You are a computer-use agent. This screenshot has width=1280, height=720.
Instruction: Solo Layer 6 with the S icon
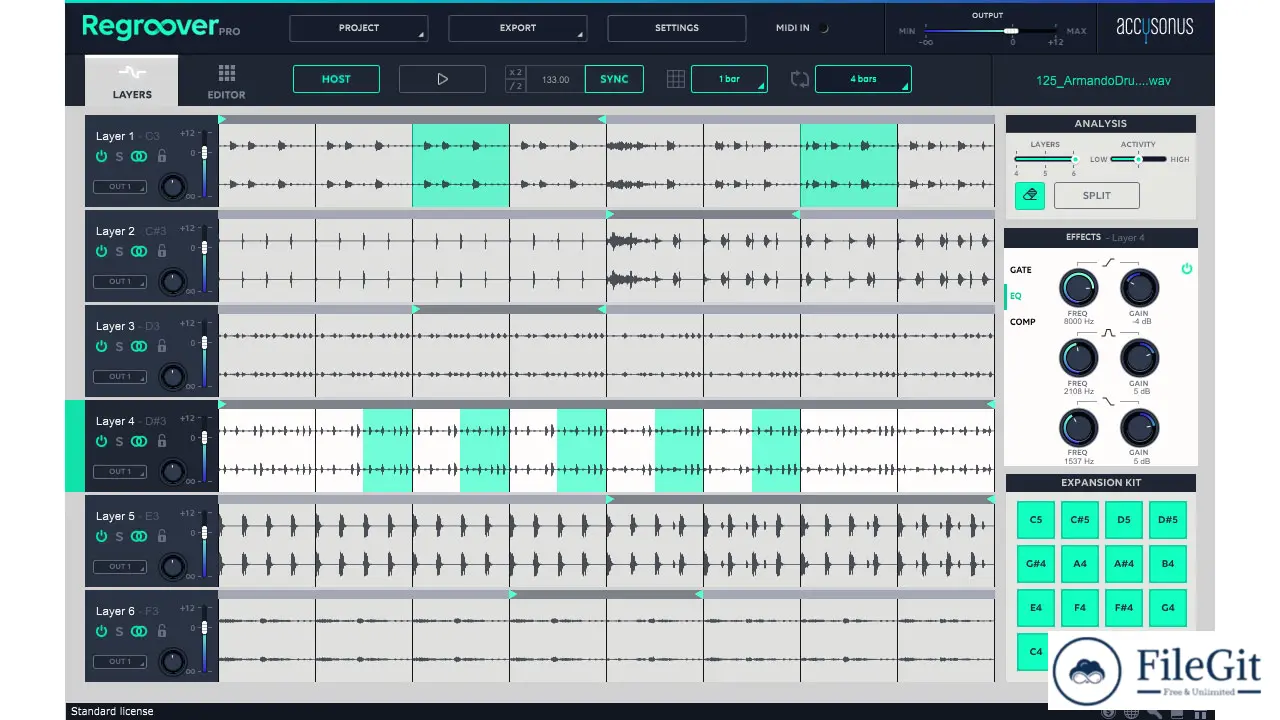point(119,631)
